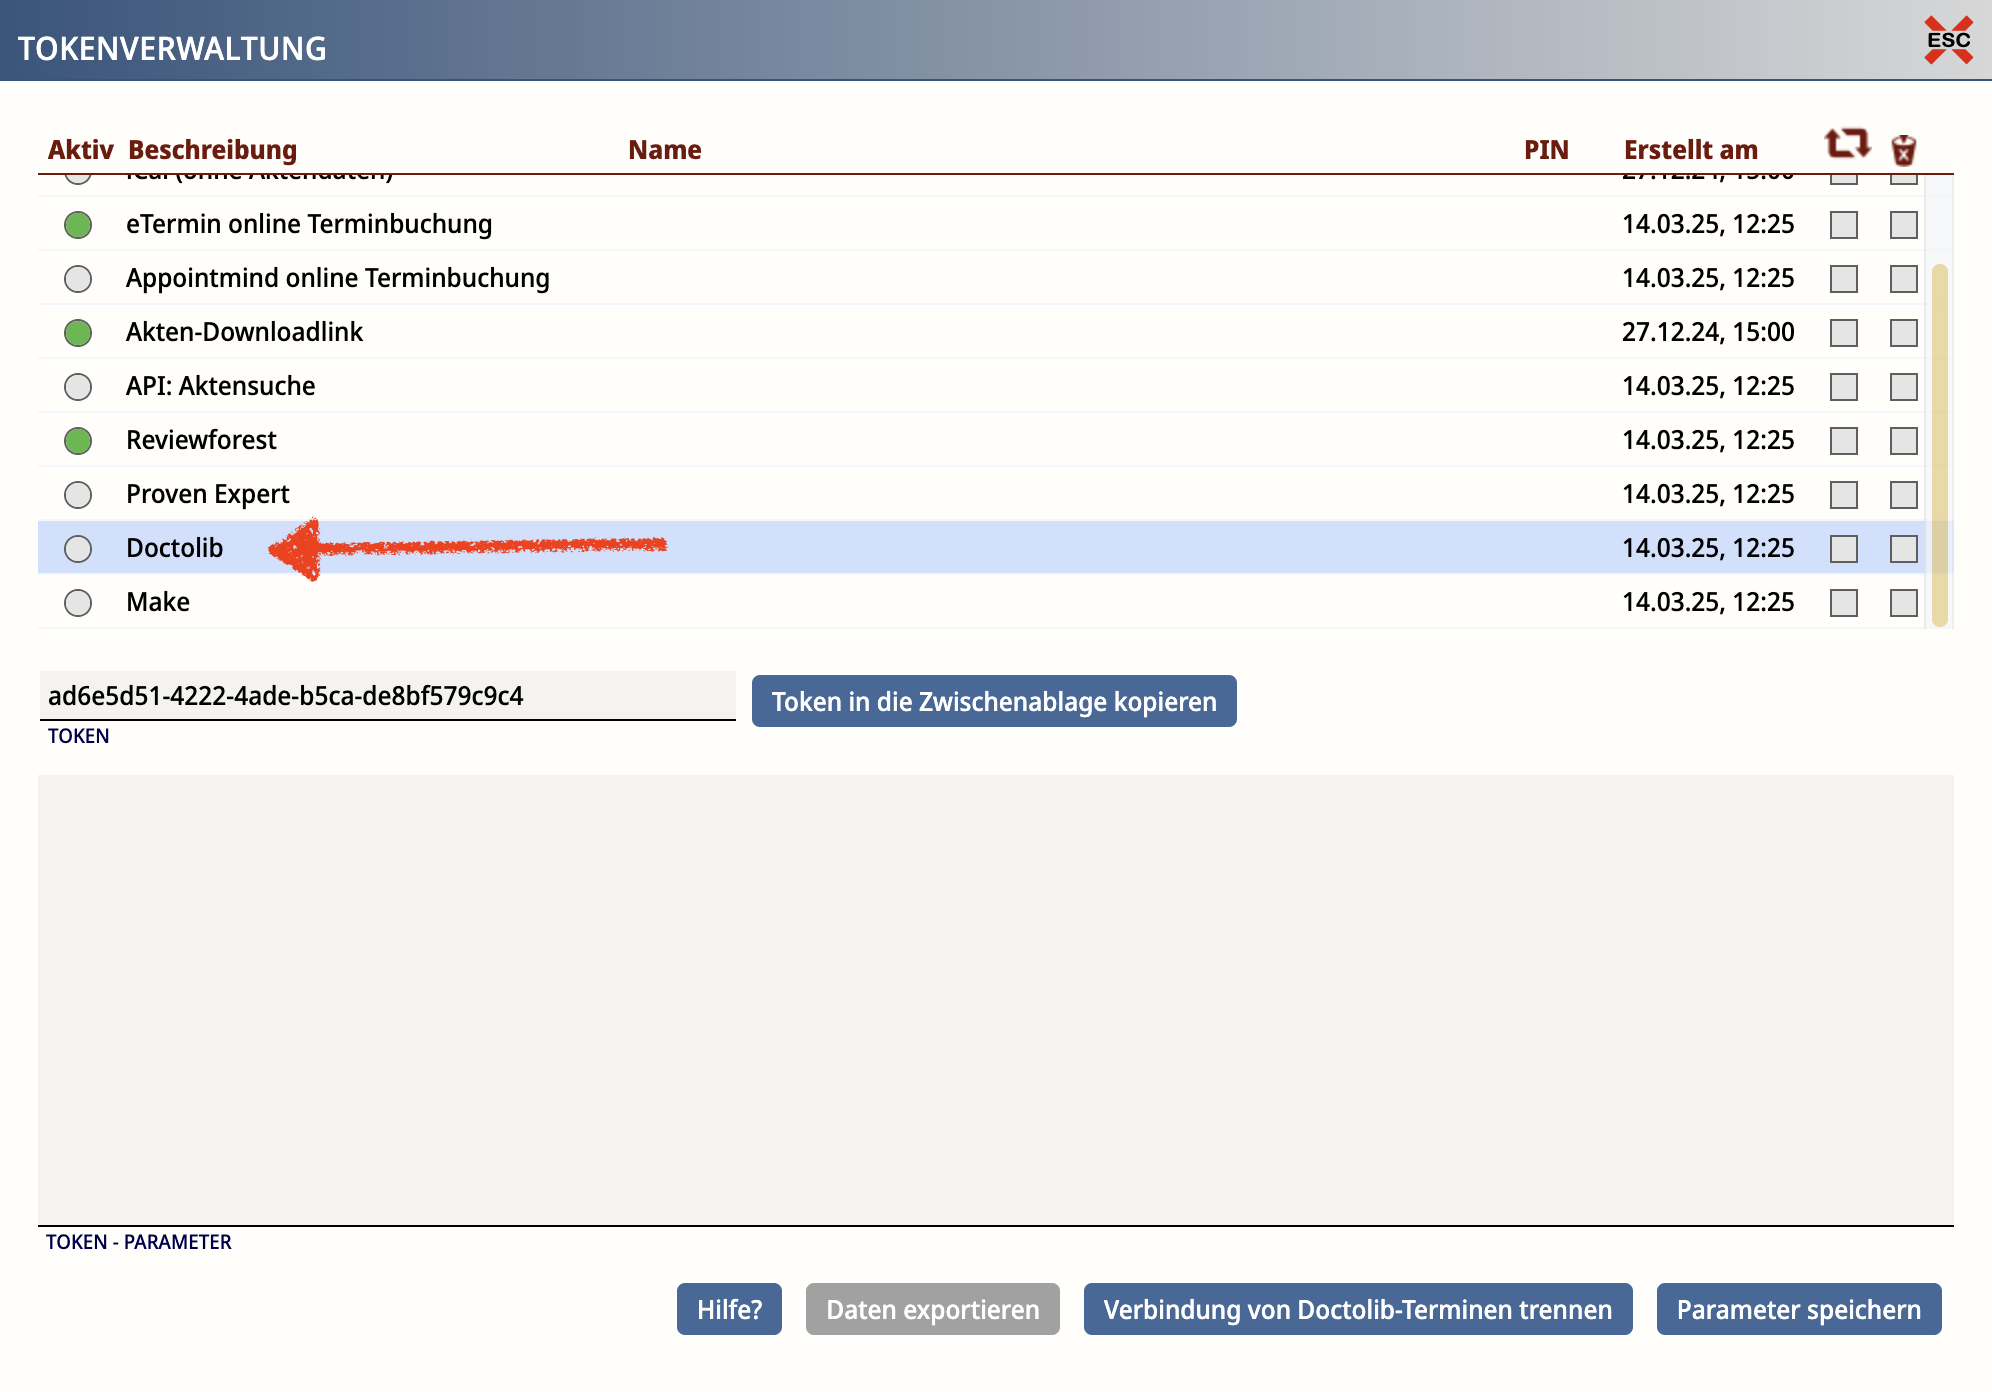Viewport: 1992px width, 1392px height.
Task: Check the renew box for Proven Expert row
Action: (x=1844, y=495)
